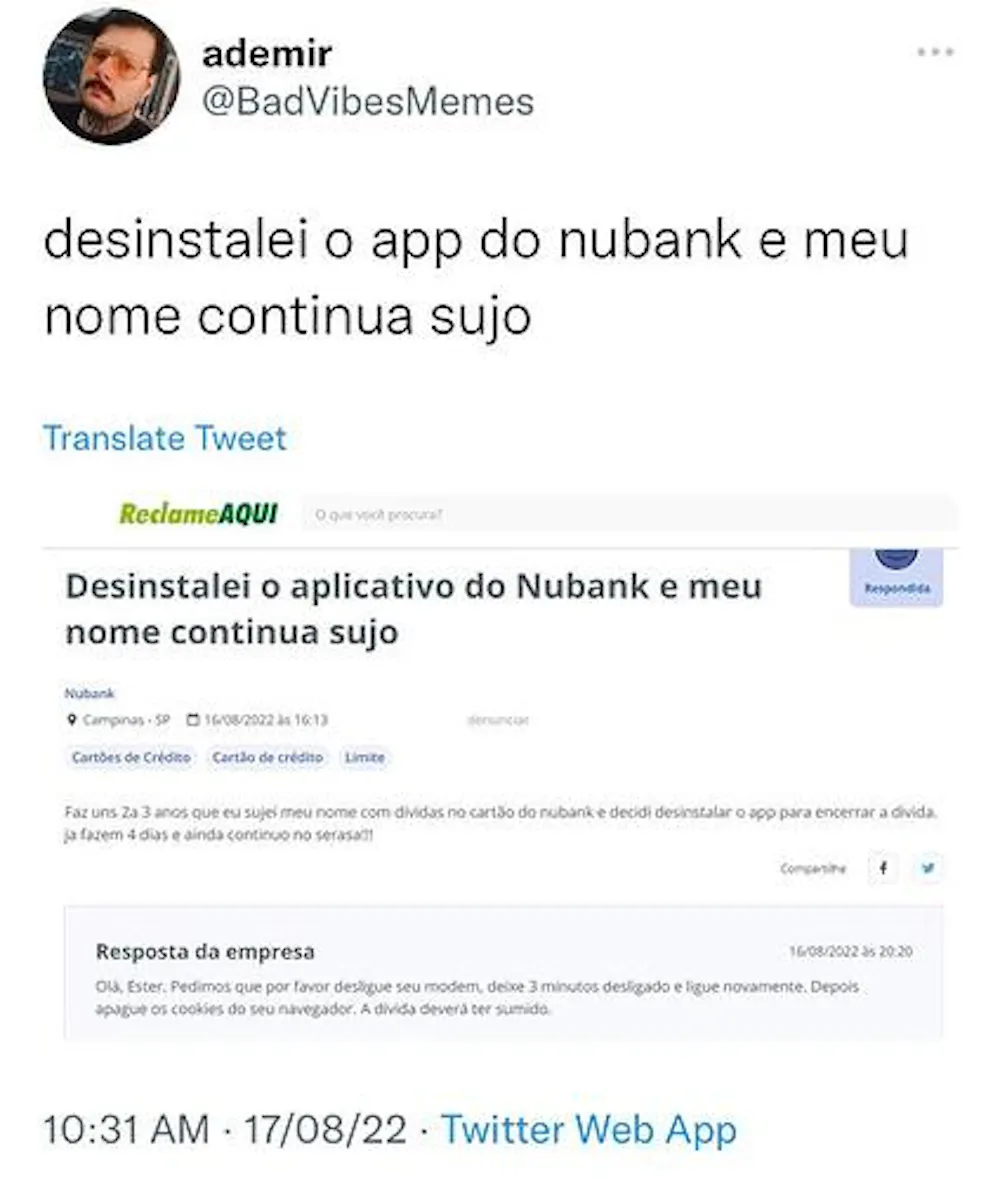The width and height of the screenshot is (1000, 1179).
Task: Click the Translate Tweet link
Action: [x=165, y=438]
